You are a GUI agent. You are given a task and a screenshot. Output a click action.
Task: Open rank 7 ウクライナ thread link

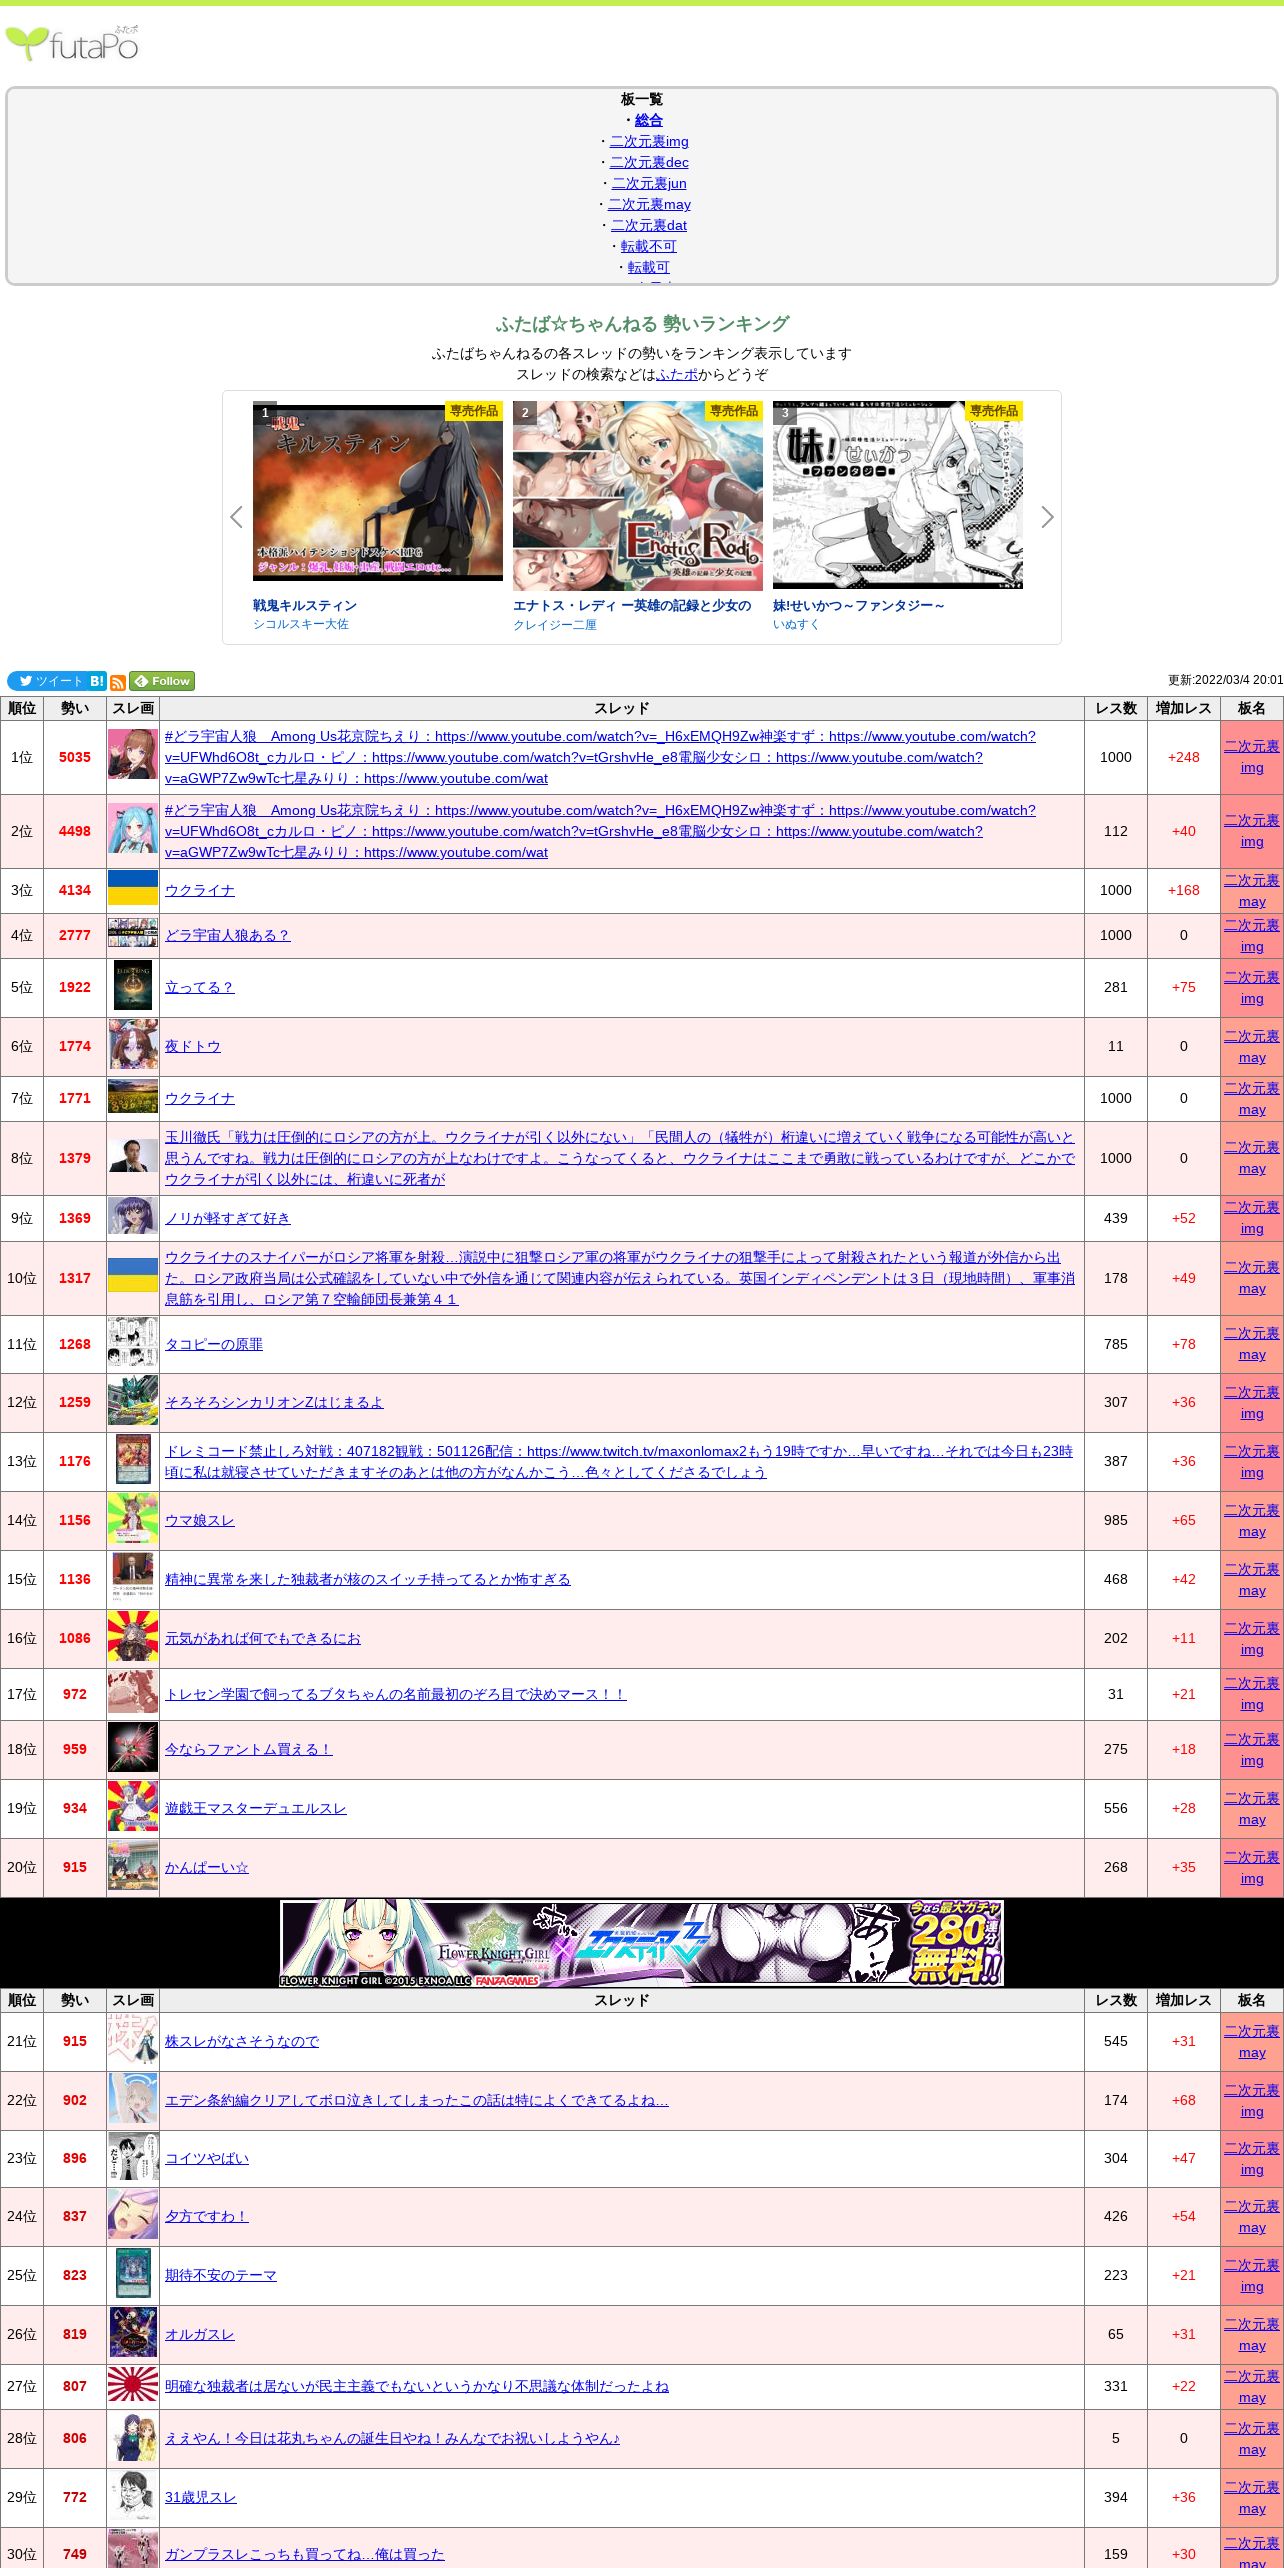click(x=200, y=1098)
